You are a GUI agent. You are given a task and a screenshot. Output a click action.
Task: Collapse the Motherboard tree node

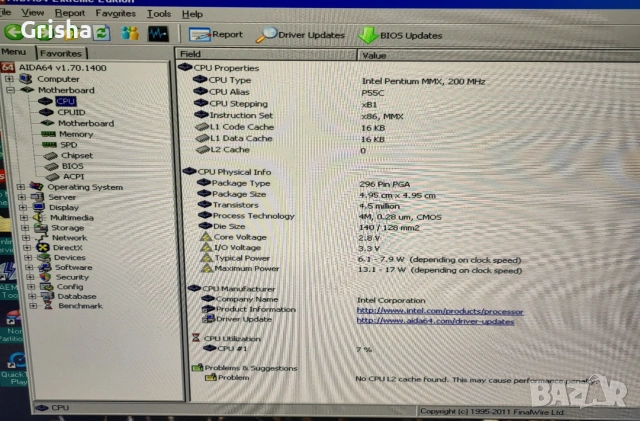point(10,90)
